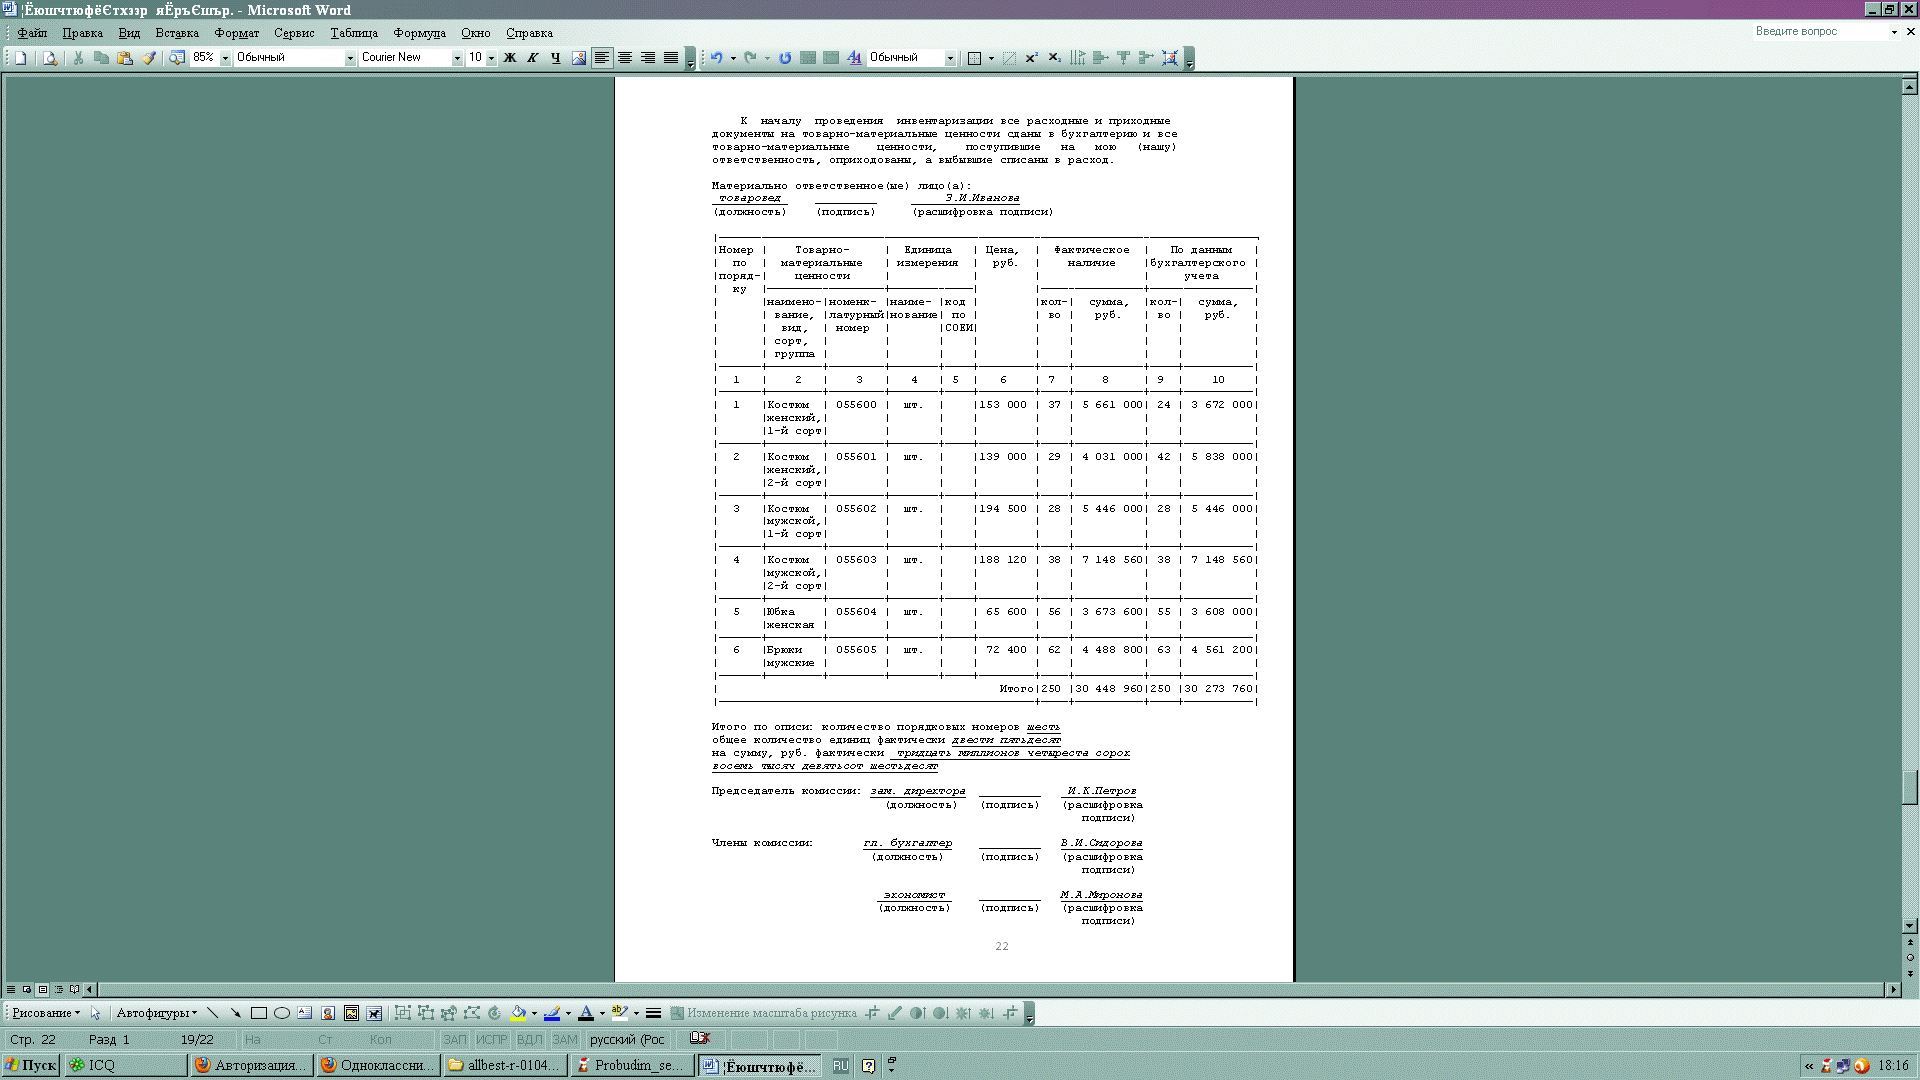This screenshot has width=1920, height=1080.
Task: Select the Rectangle drawing tool
Action: click(x=259, y=1013)
